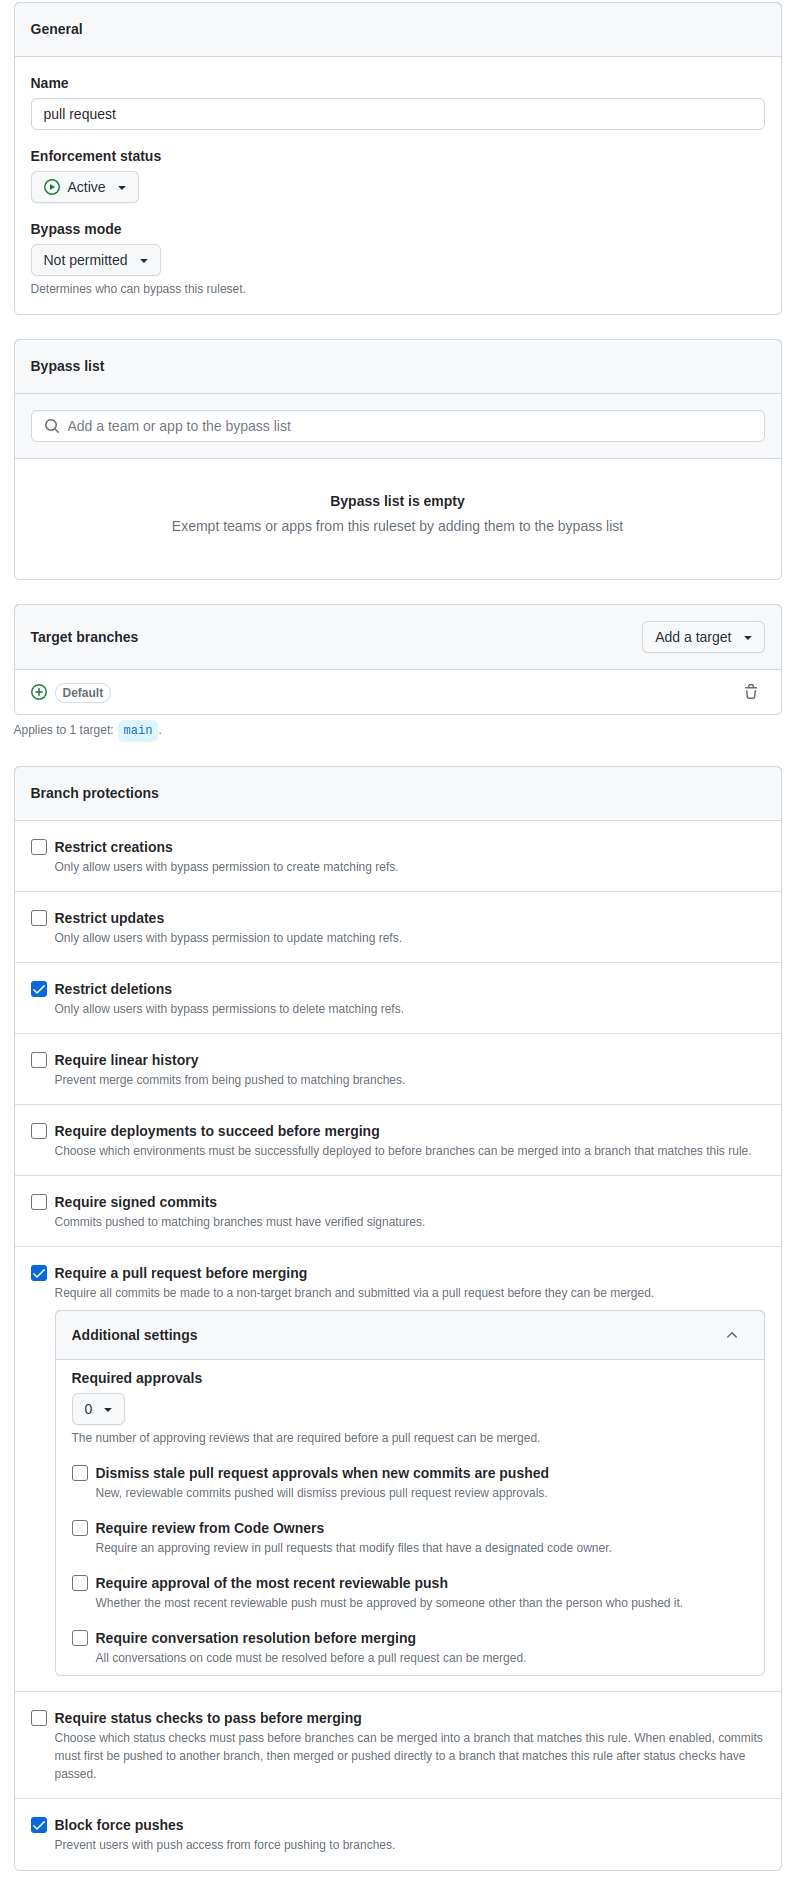Disable Block force pushes

coord(38,1824)
